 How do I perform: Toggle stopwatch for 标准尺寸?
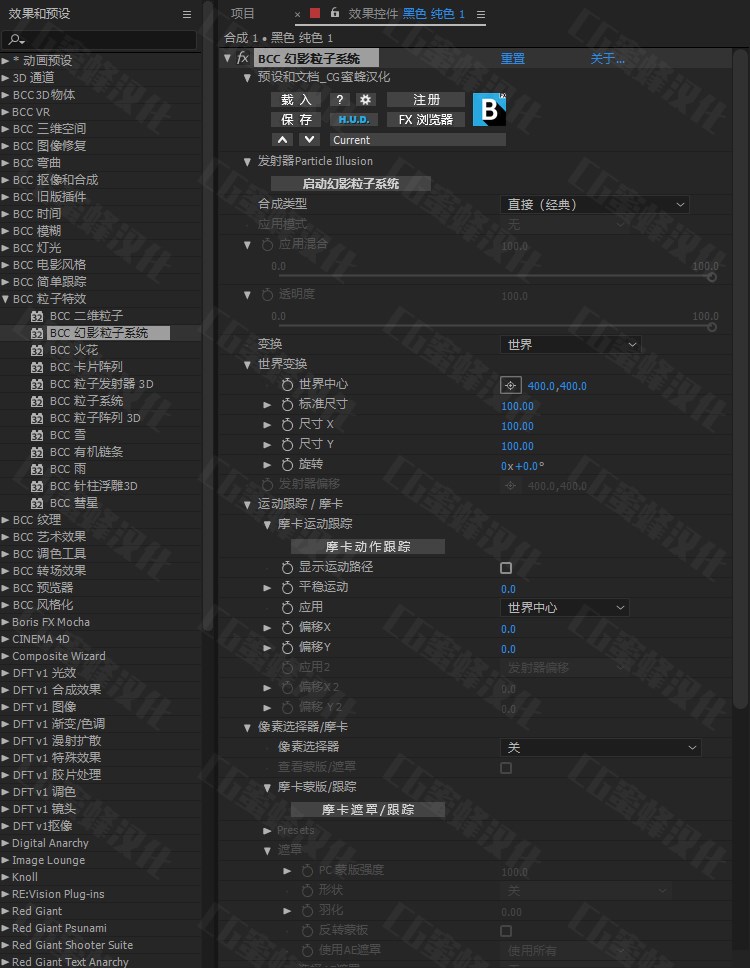tap(287, 405)
